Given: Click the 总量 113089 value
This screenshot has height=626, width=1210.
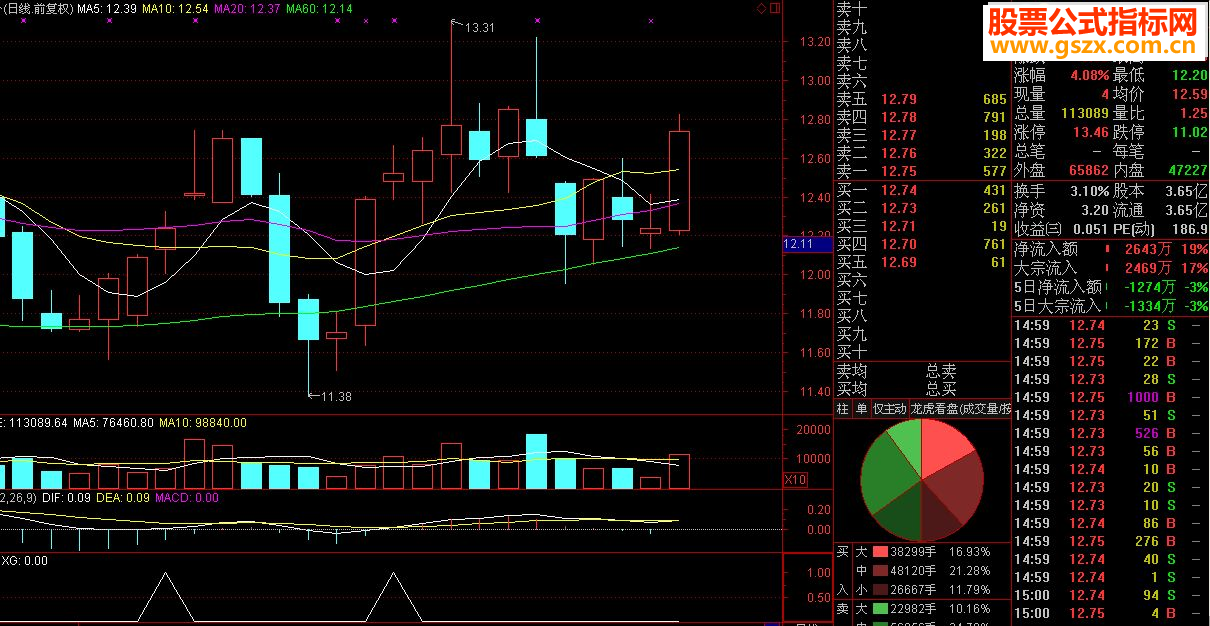Looking at the screenshot, I should (x=1085, y=113).
